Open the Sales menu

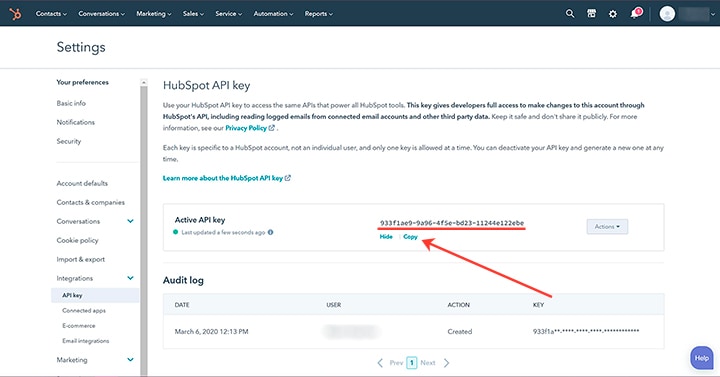coord(193,14)
